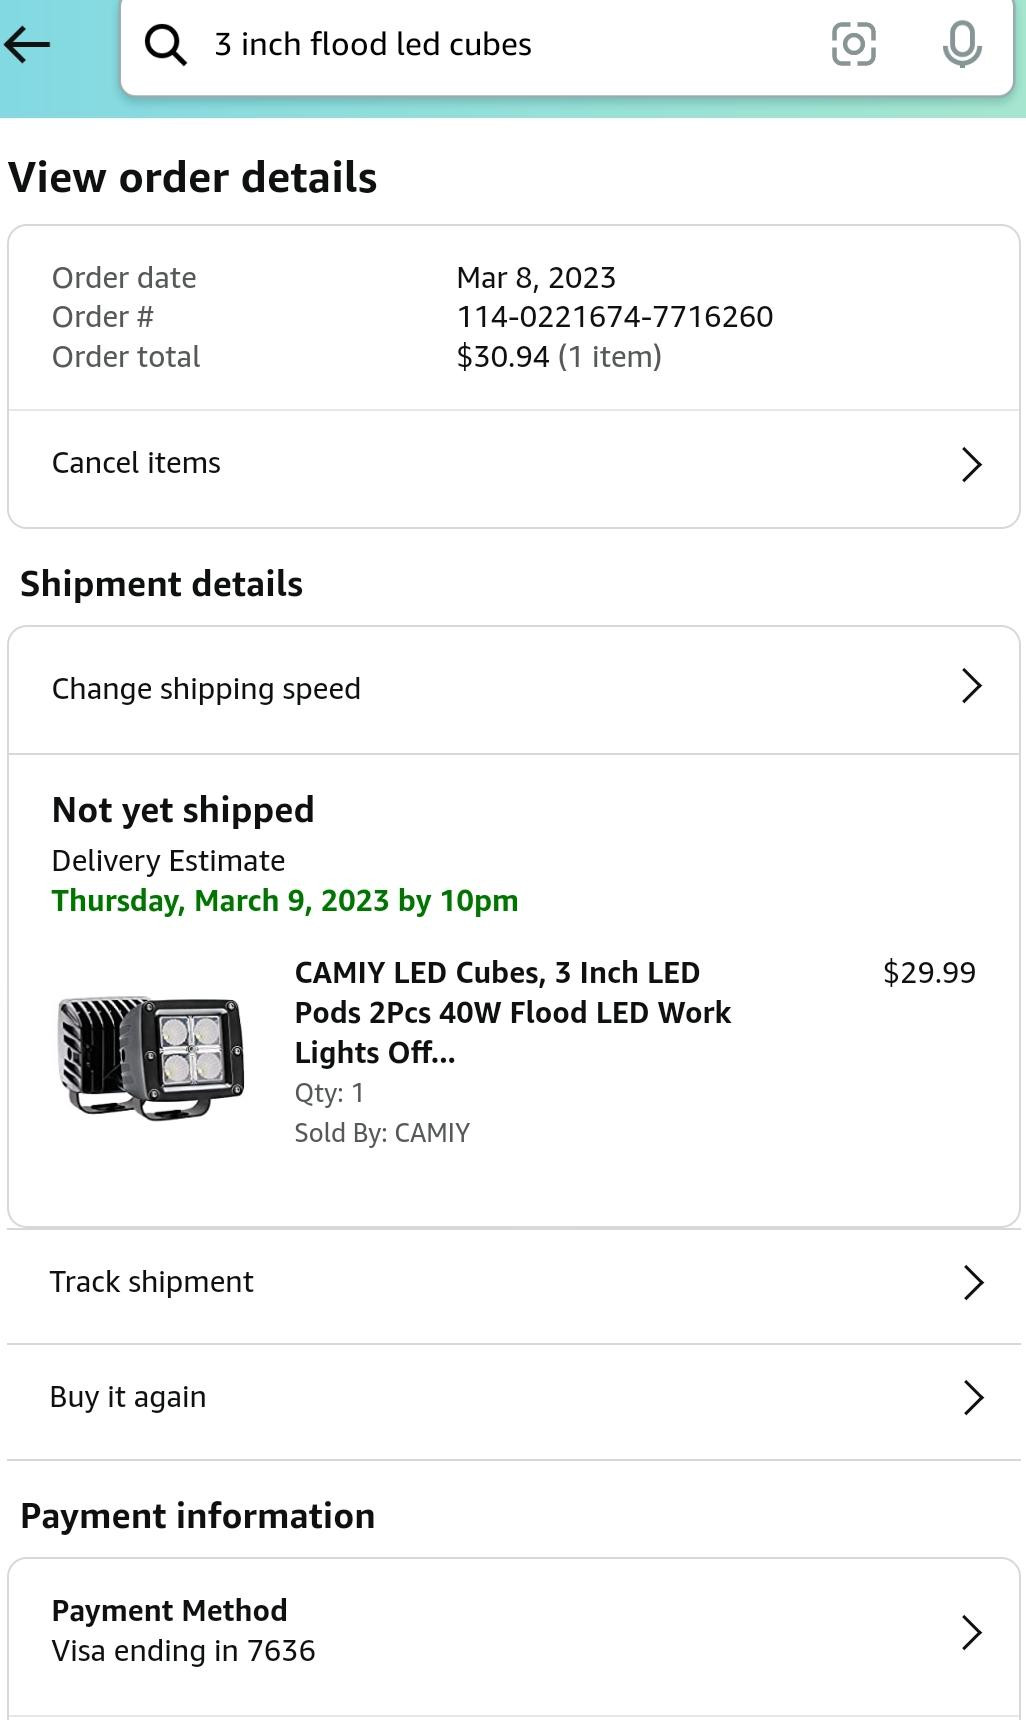Tap the Payment Method chevron arrow

point(971,1632)
